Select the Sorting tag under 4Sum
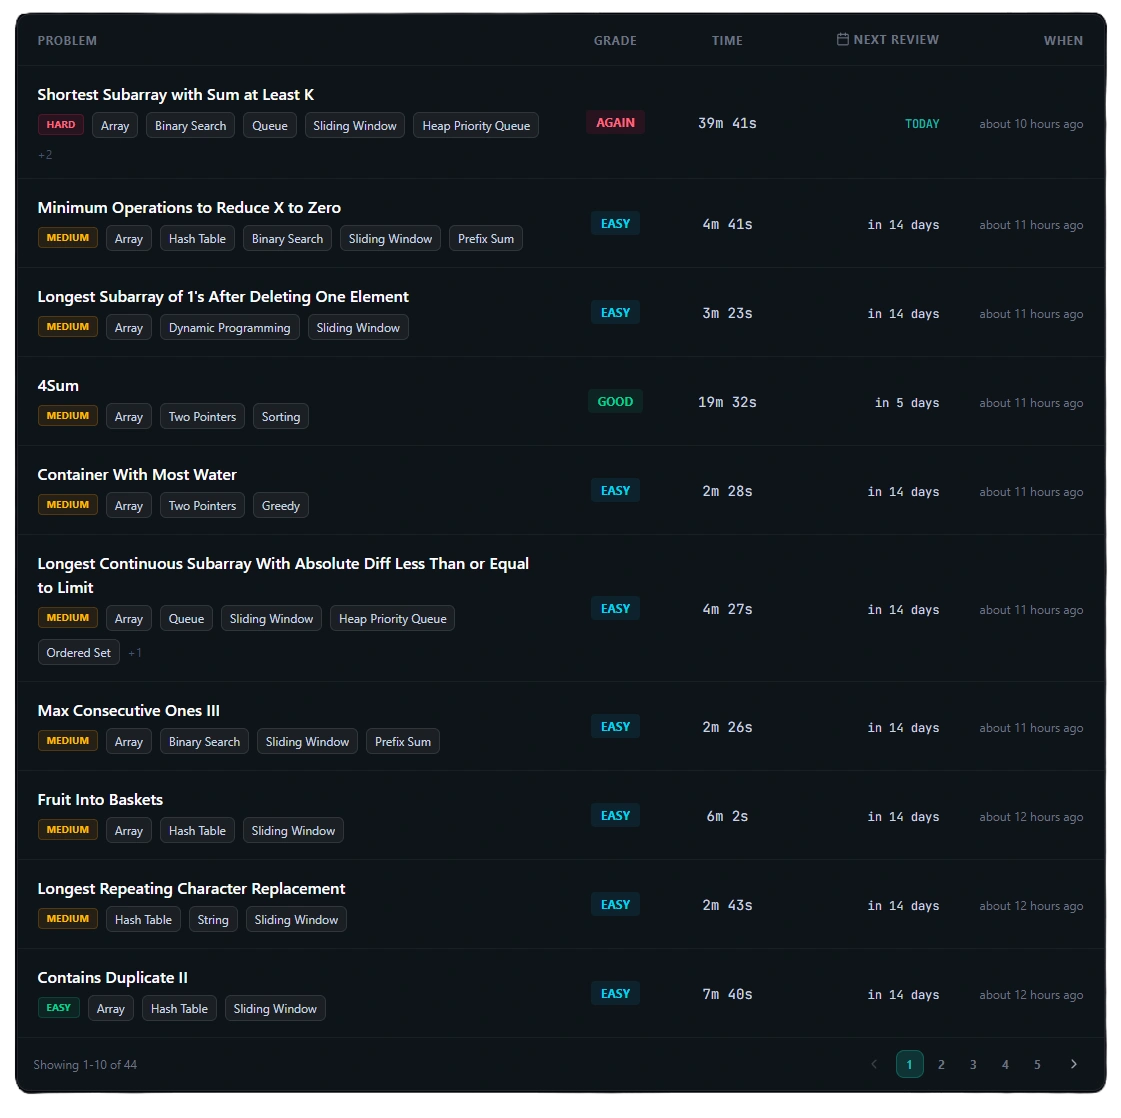 pyautogui.click(x=281, y=417)
